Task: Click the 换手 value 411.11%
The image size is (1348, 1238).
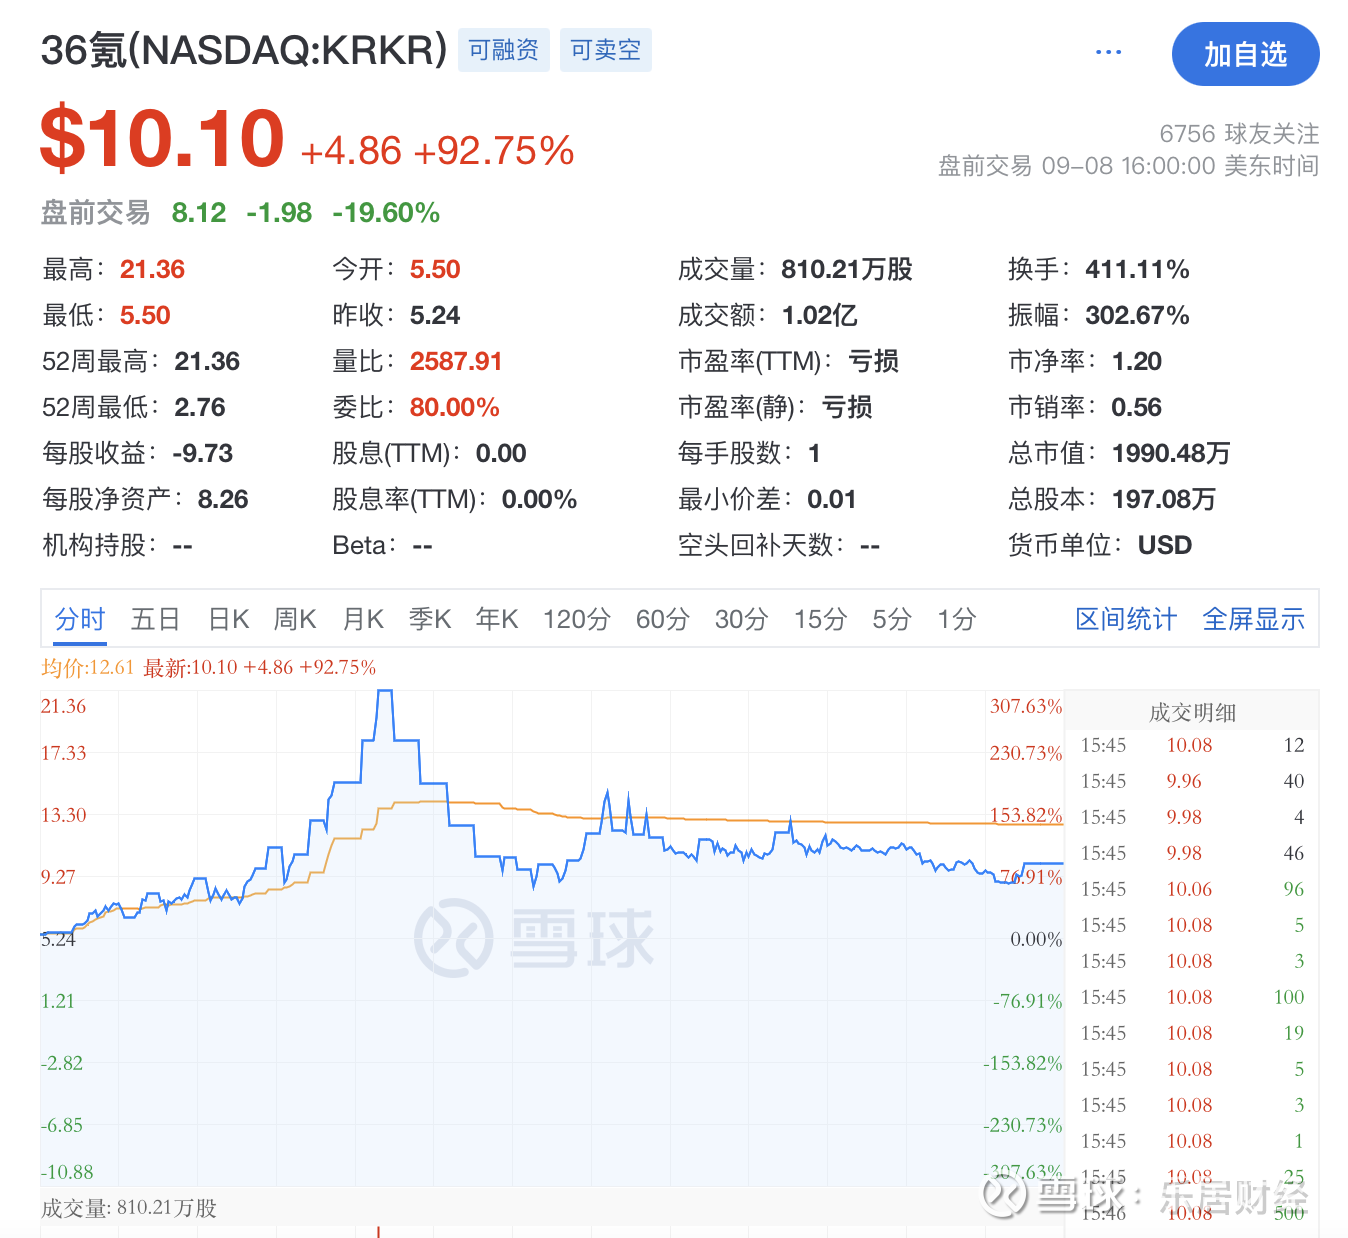Action: pyautogui.click(x=1138, y=269)
